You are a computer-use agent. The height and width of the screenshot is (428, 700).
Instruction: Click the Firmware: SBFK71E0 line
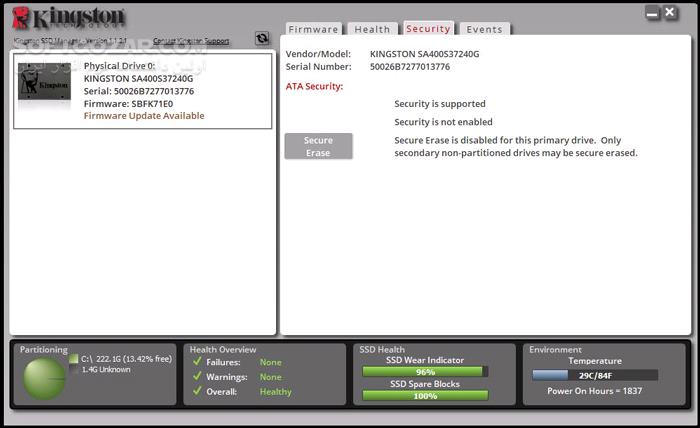[128, 104]
